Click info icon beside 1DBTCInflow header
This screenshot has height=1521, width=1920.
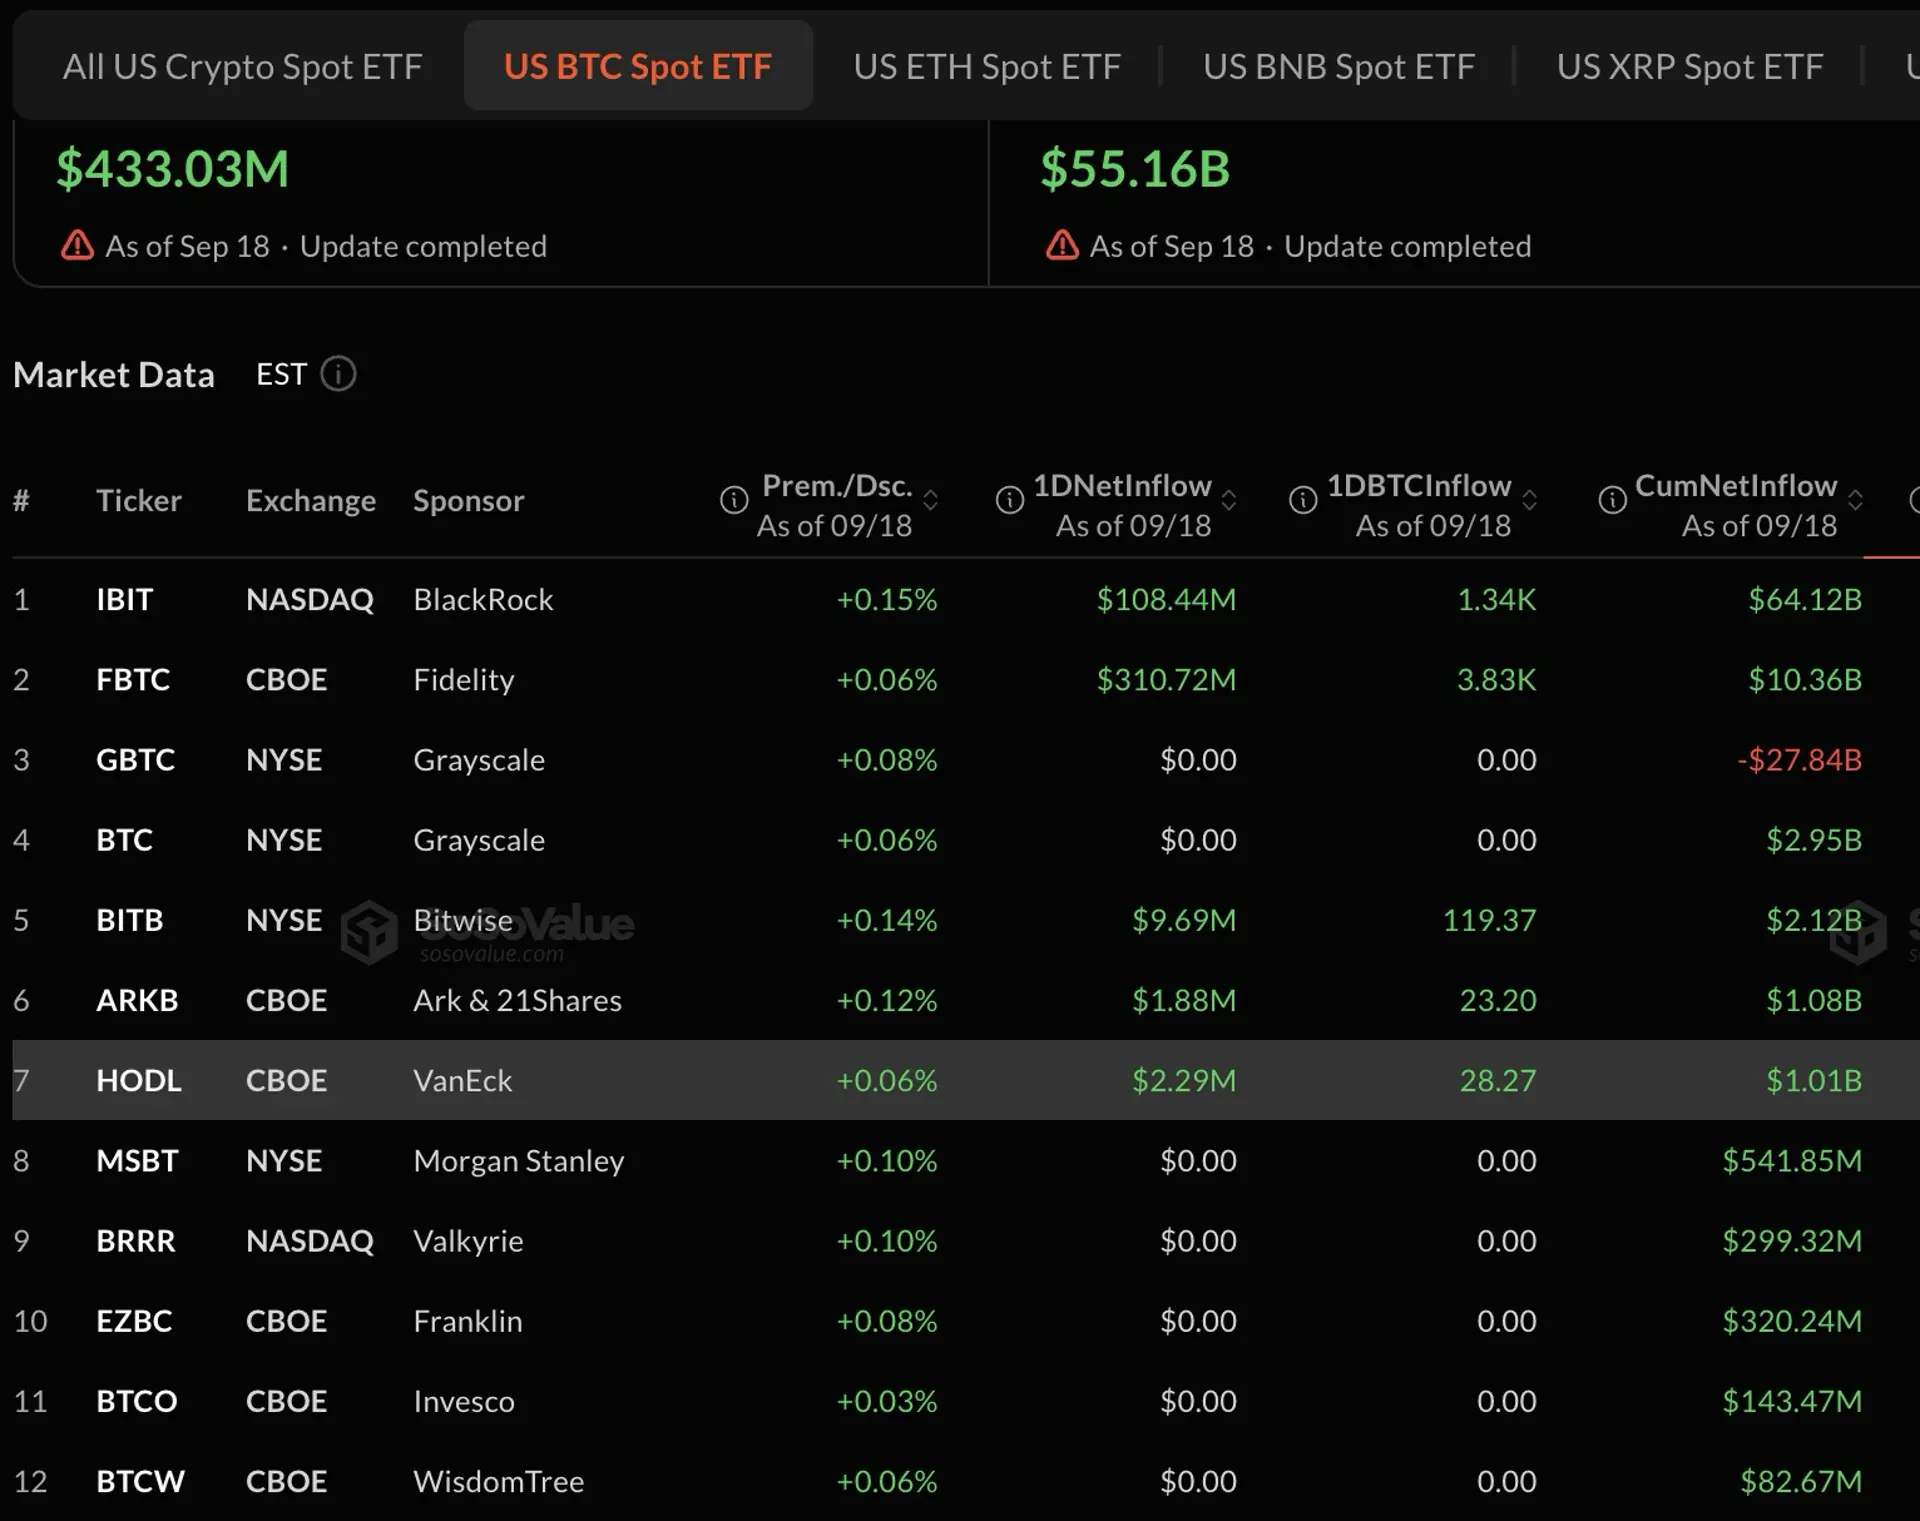(x=1303, y=500)
